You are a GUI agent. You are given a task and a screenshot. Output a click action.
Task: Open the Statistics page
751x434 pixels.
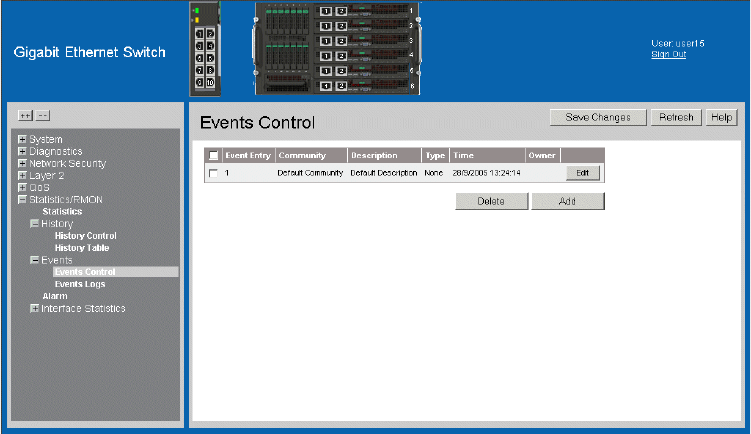click(62, 211)
